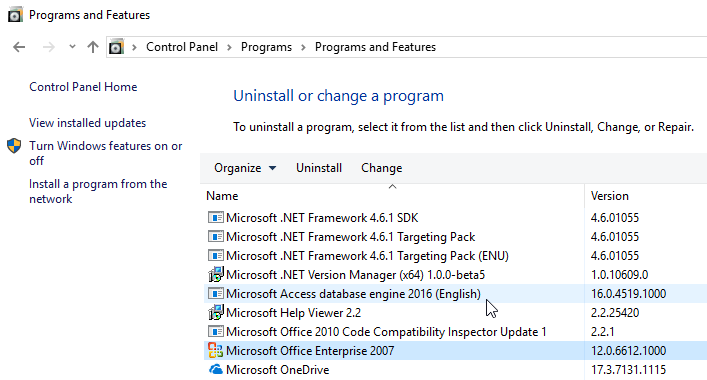This screenshot has height=380, width=707.
Task: Click the Microsoft Help Viewer 2.2 installer icon
Action: pyautogui.click(x=216, y=312)
